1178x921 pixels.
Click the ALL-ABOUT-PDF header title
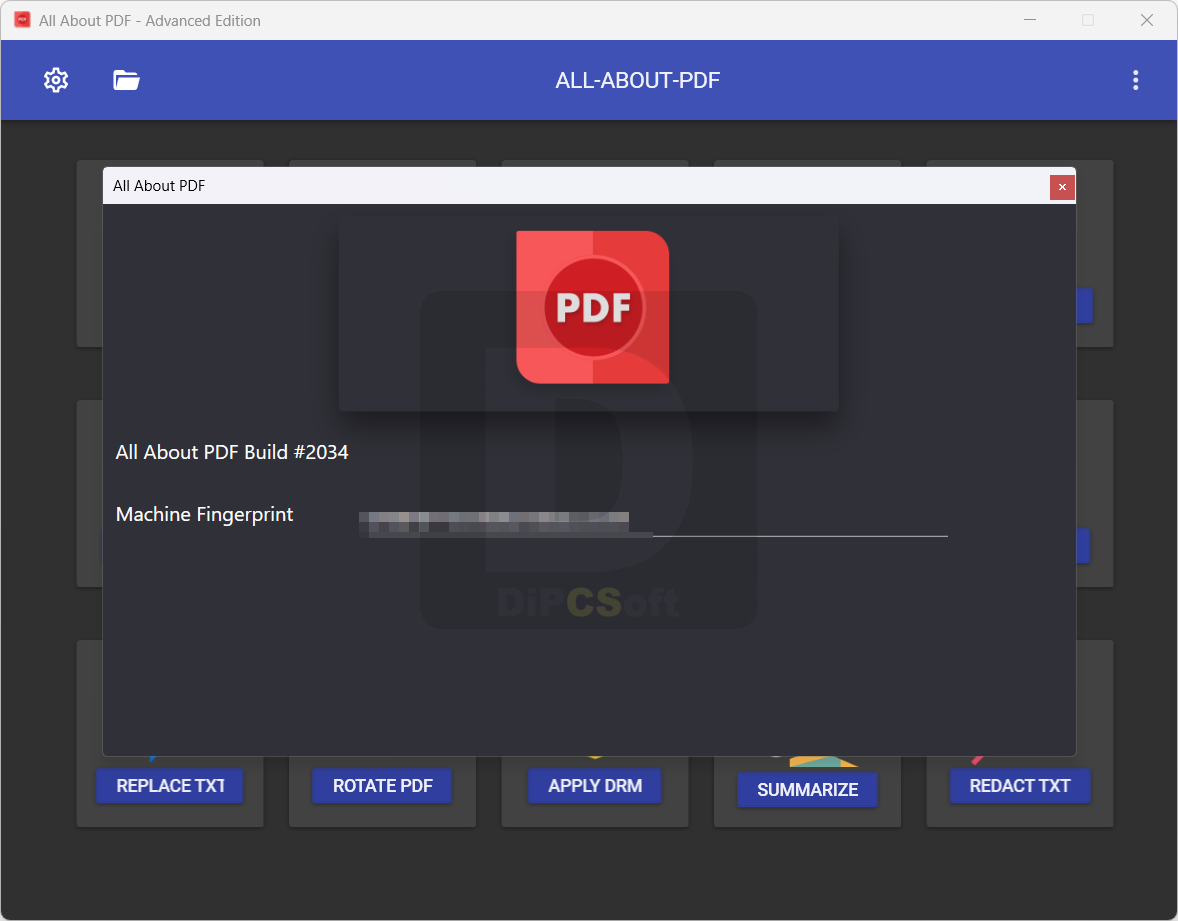638,80
